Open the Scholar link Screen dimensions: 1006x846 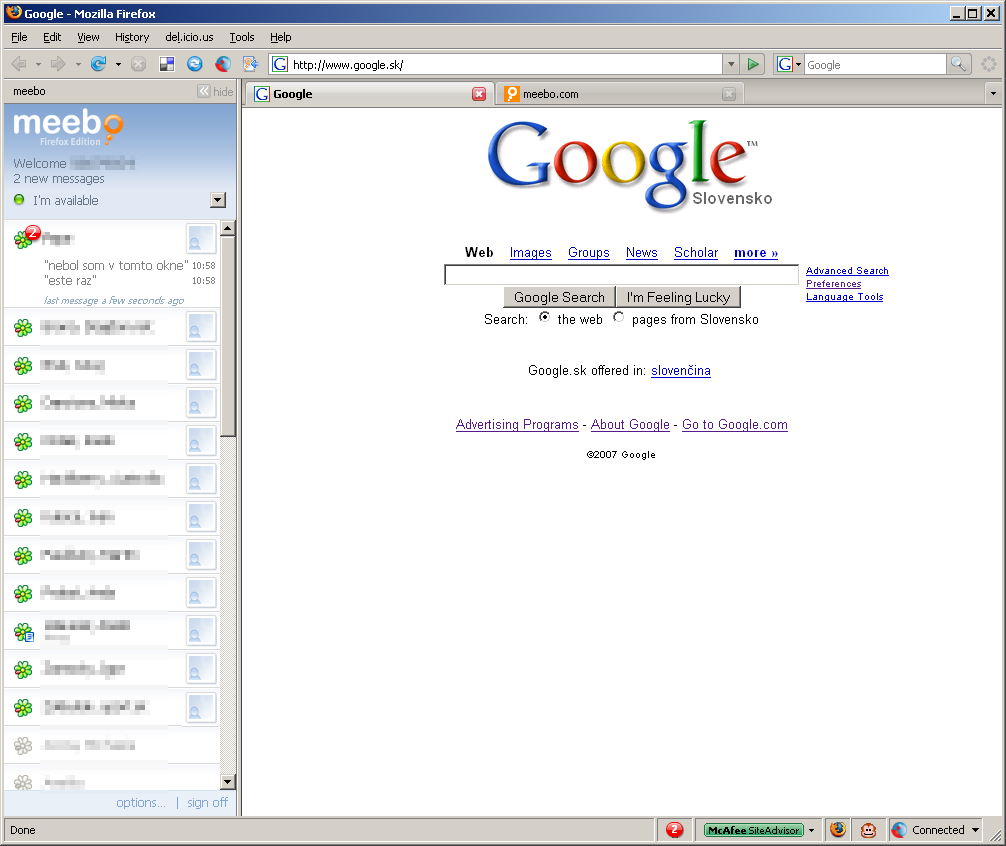click(x=696, y=253)
